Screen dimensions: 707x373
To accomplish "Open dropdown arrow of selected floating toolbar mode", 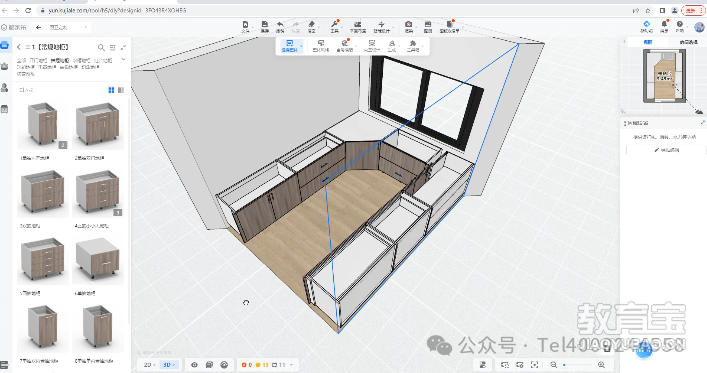I will (301, 46).
